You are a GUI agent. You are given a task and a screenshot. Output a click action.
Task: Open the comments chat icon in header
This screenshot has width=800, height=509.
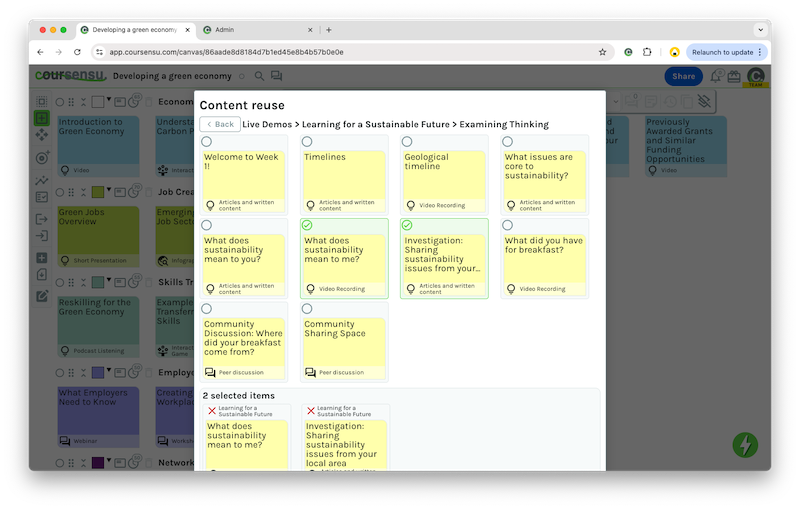pos(276,76)
